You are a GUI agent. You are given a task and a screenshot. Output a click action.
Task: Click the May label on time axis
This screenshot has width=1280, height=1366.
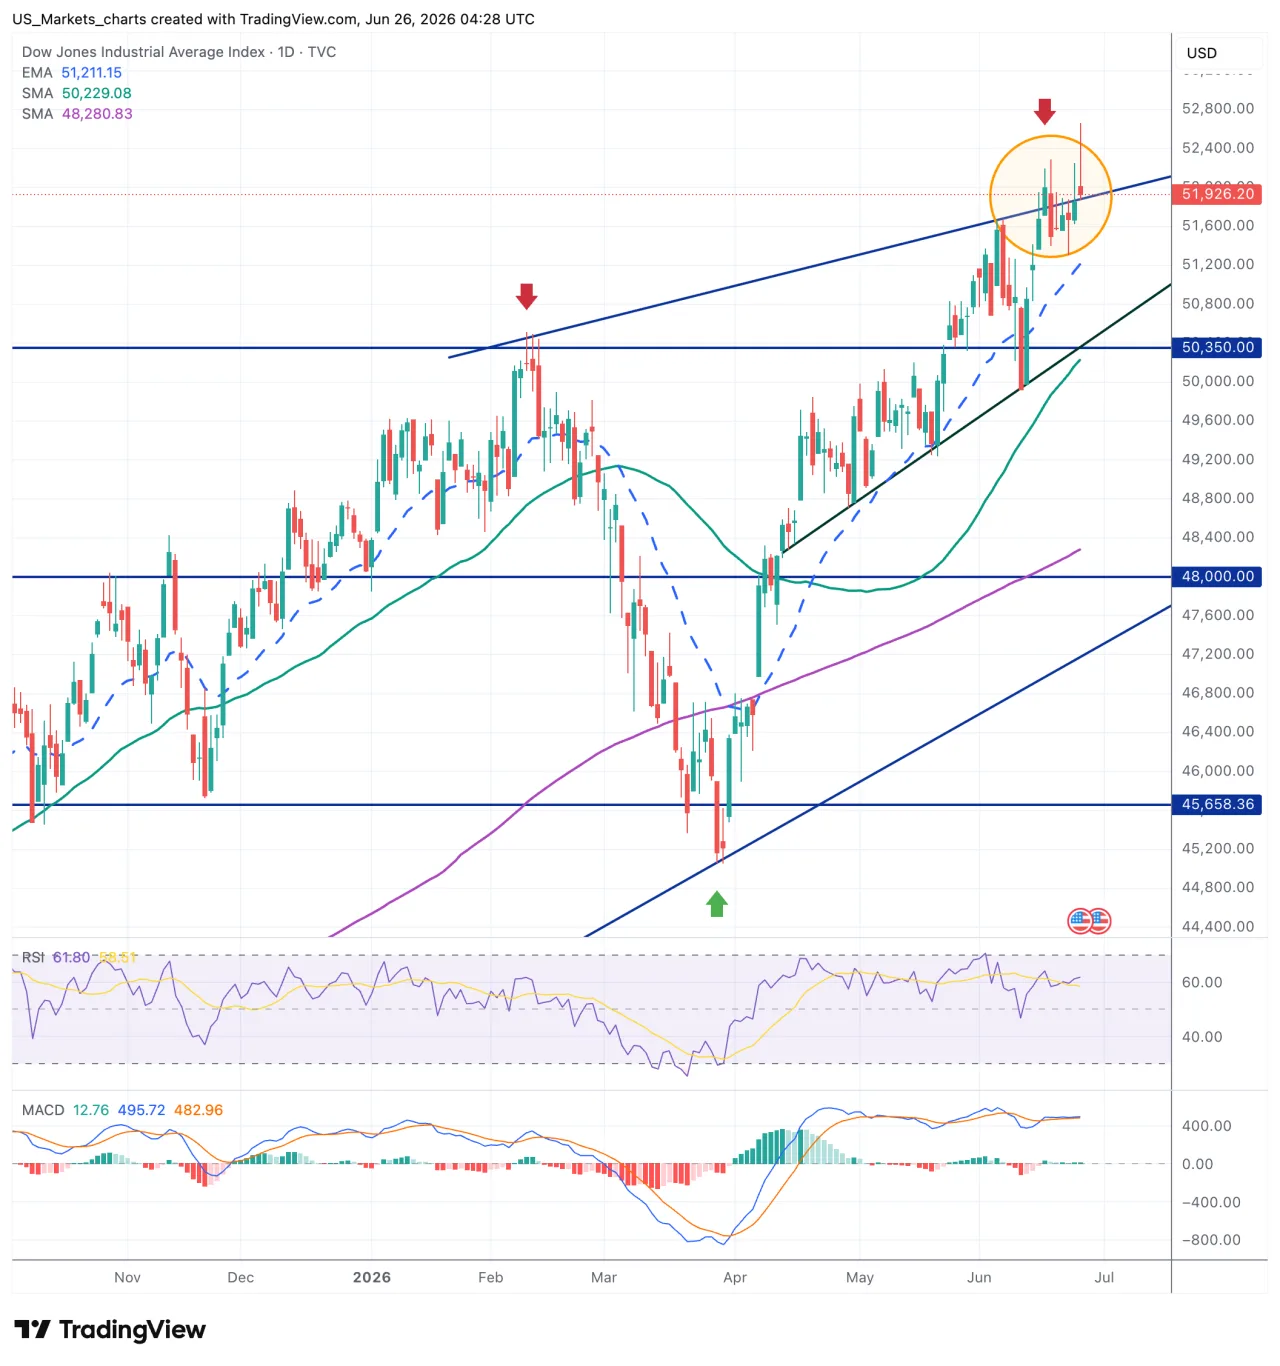860,1278
